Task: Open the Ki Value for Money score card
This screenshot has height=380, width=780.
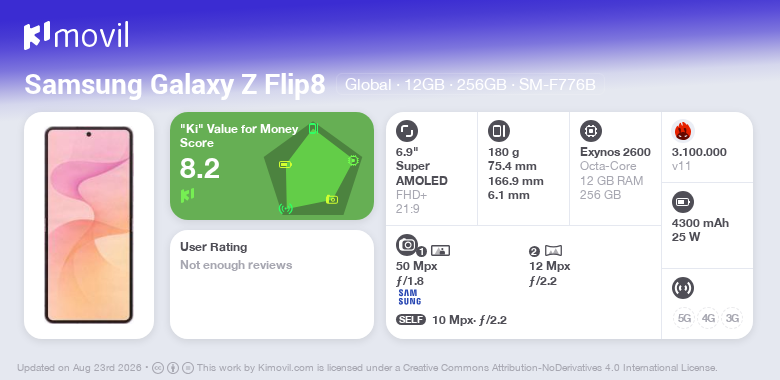Action: [x=272, y=166]
